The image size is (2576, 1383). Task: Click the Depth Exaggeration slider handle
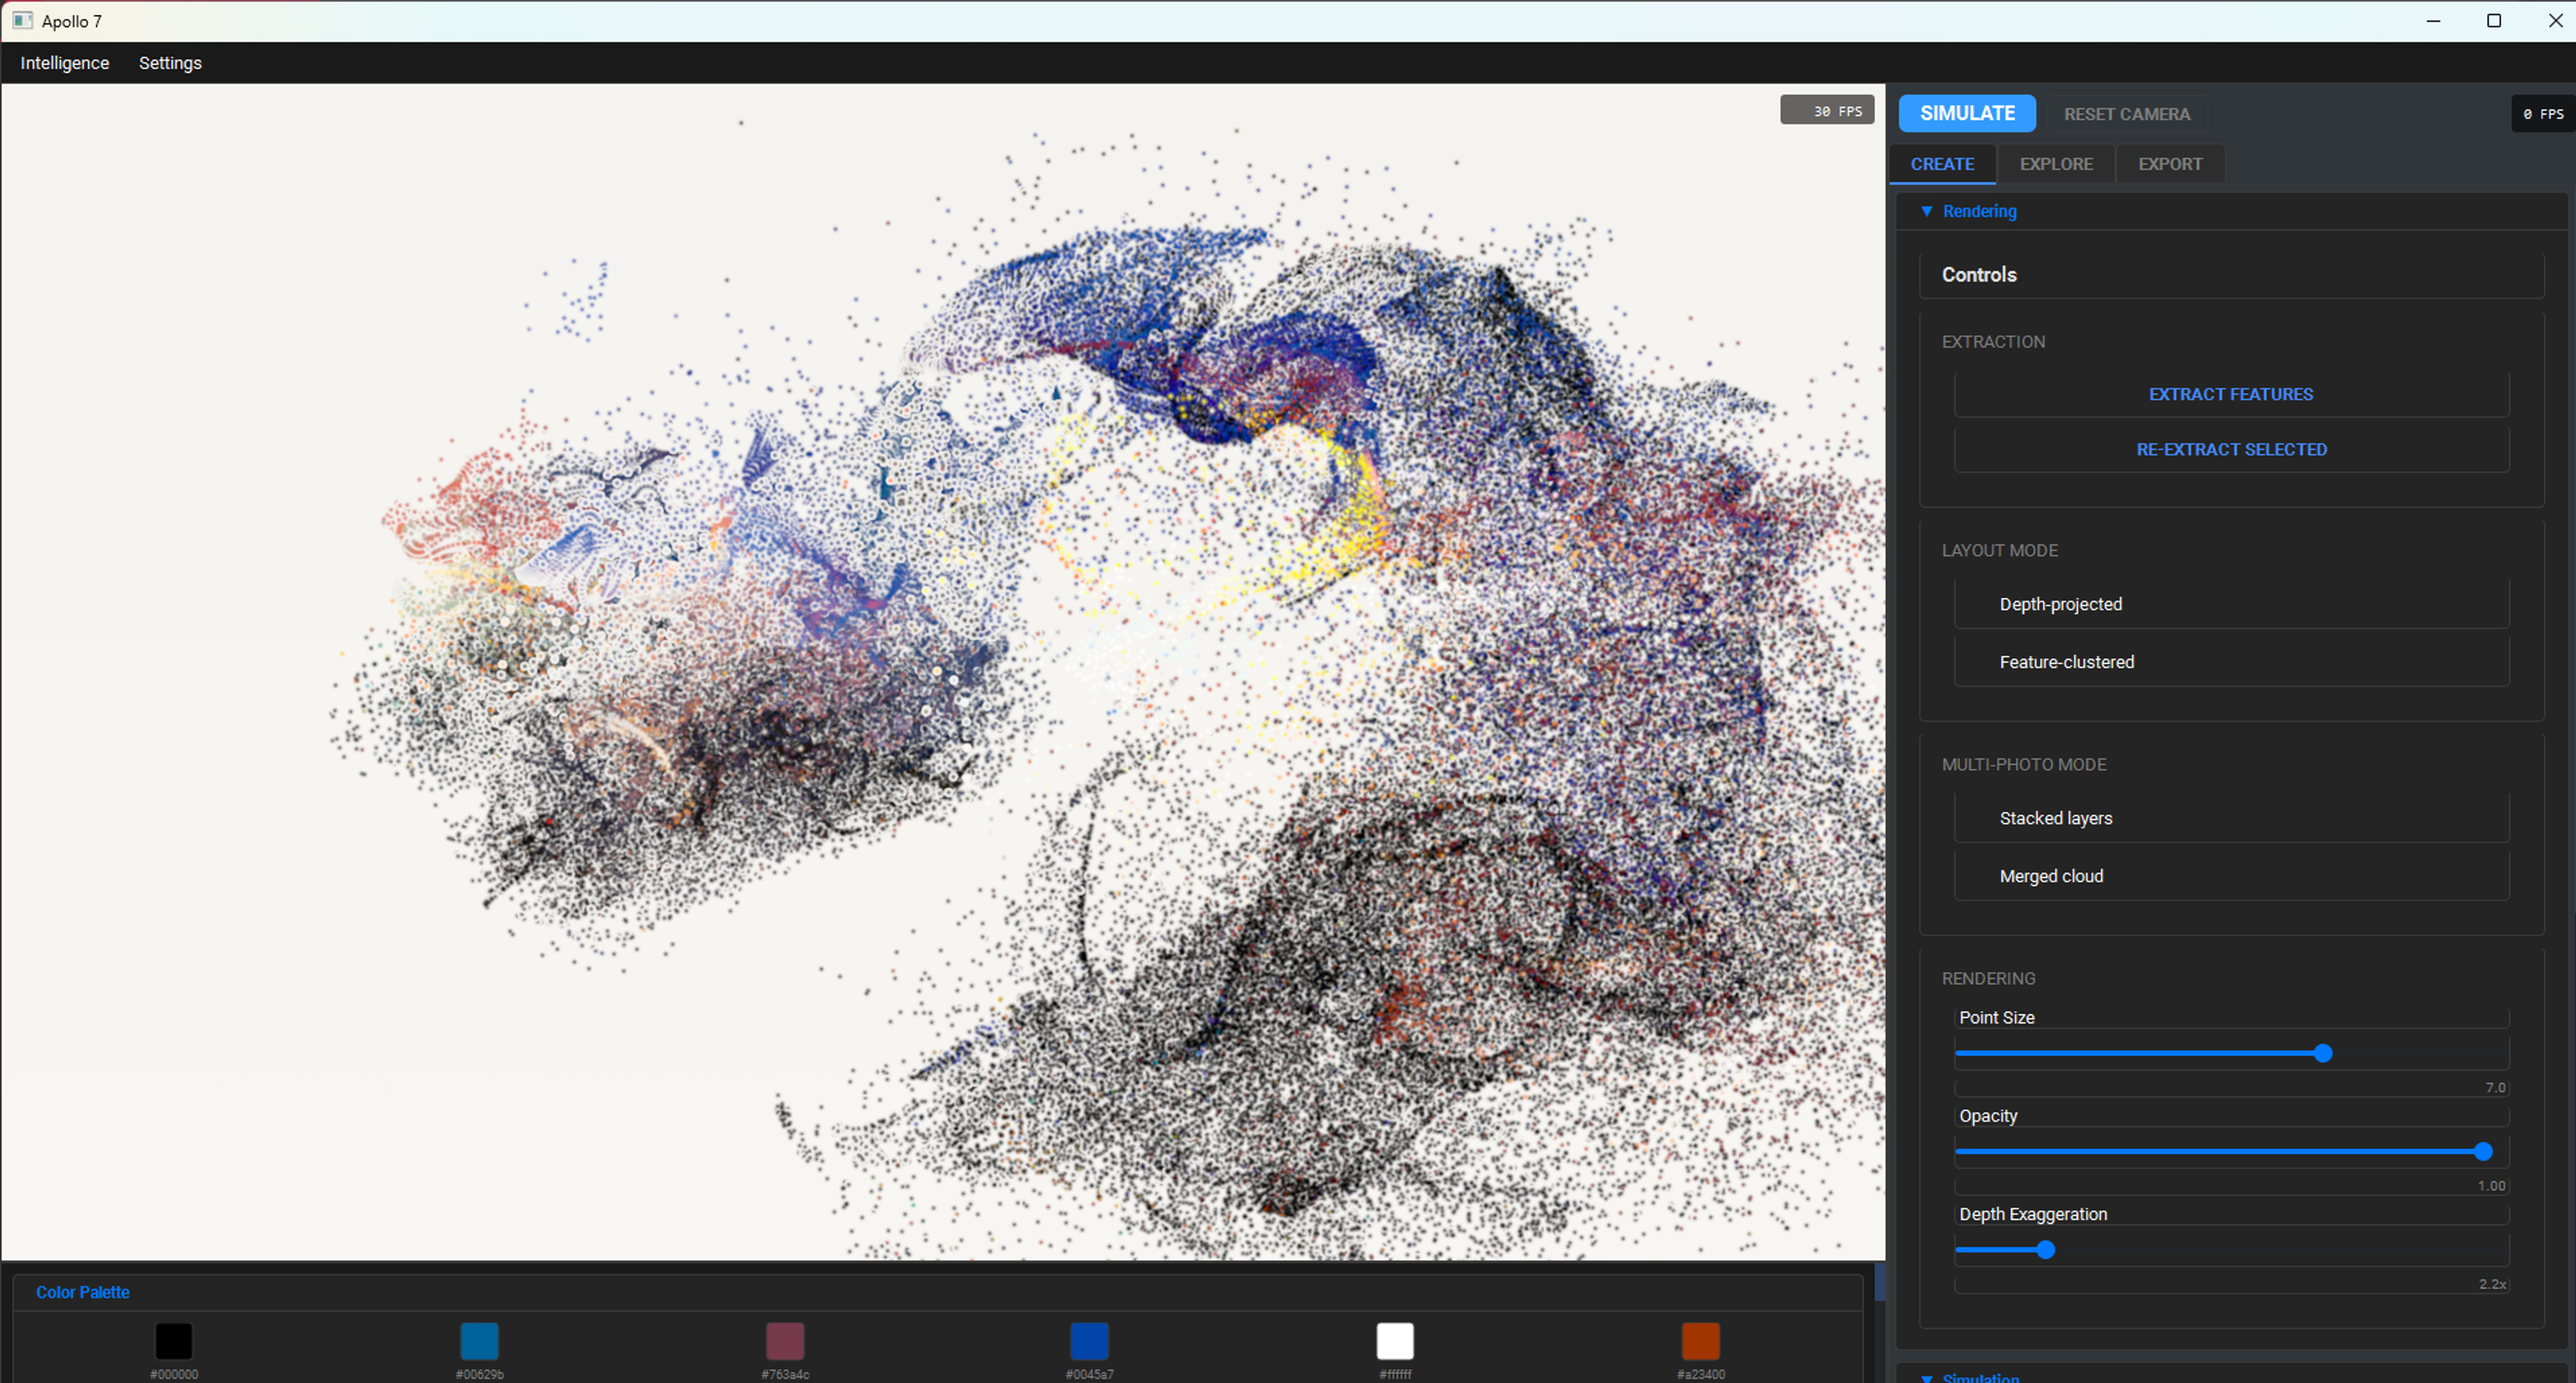pyautogui.click(x=2045, y=1250)
